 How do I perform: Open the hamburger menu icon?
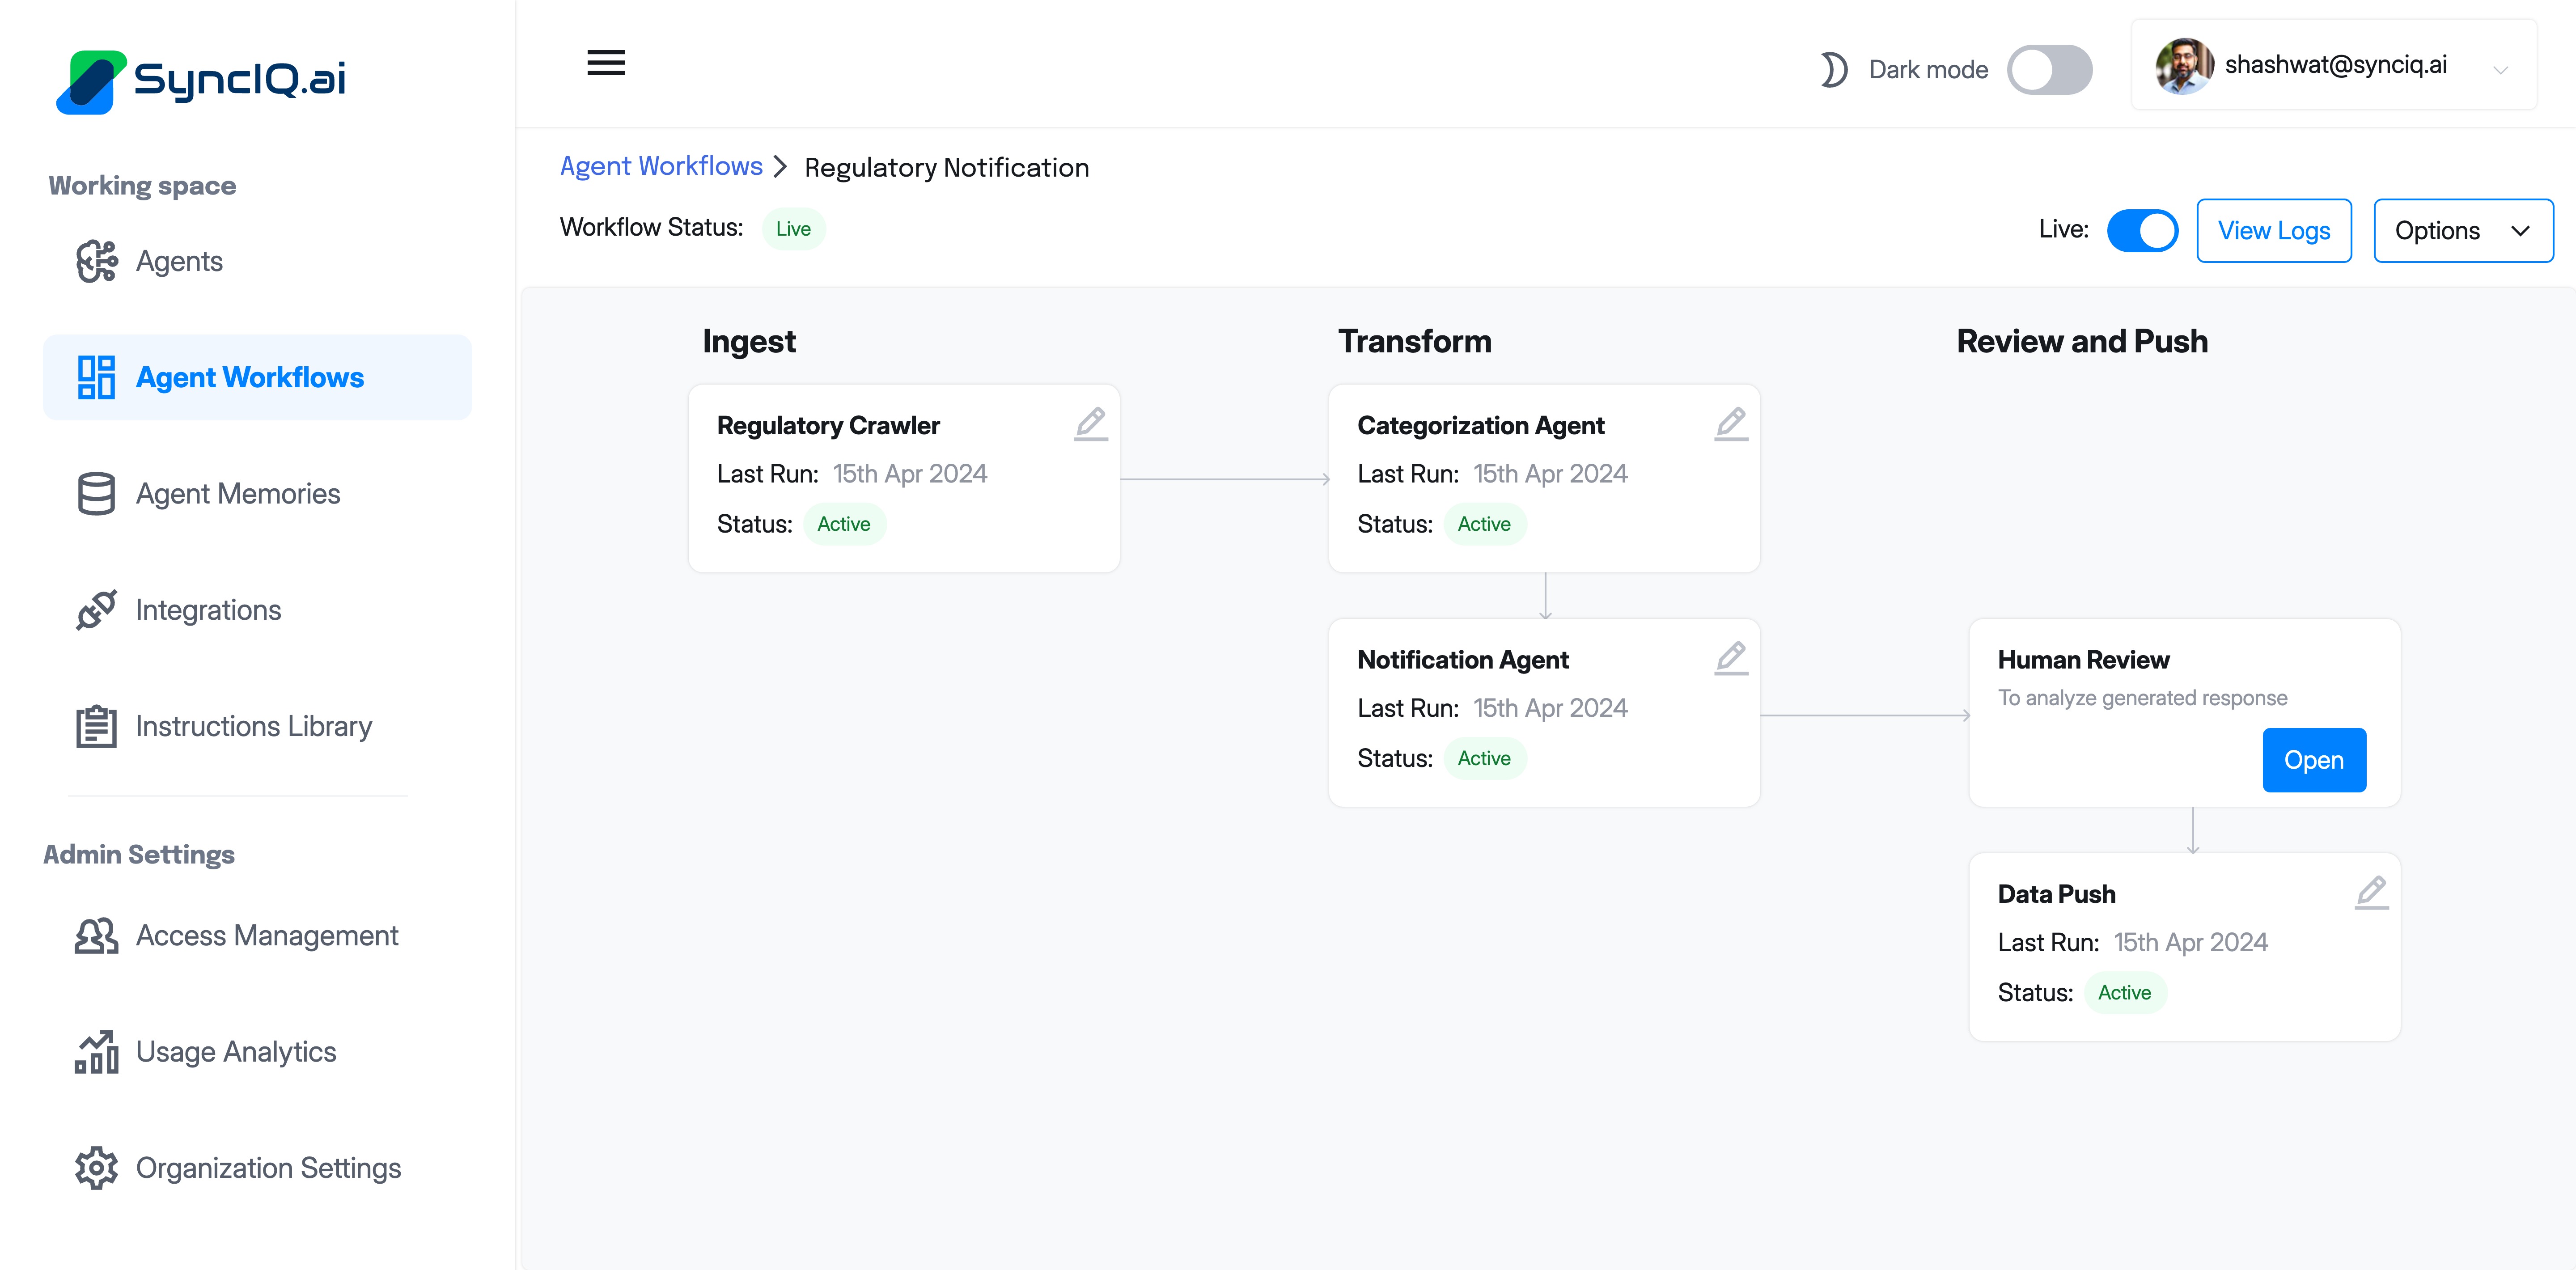606,63
